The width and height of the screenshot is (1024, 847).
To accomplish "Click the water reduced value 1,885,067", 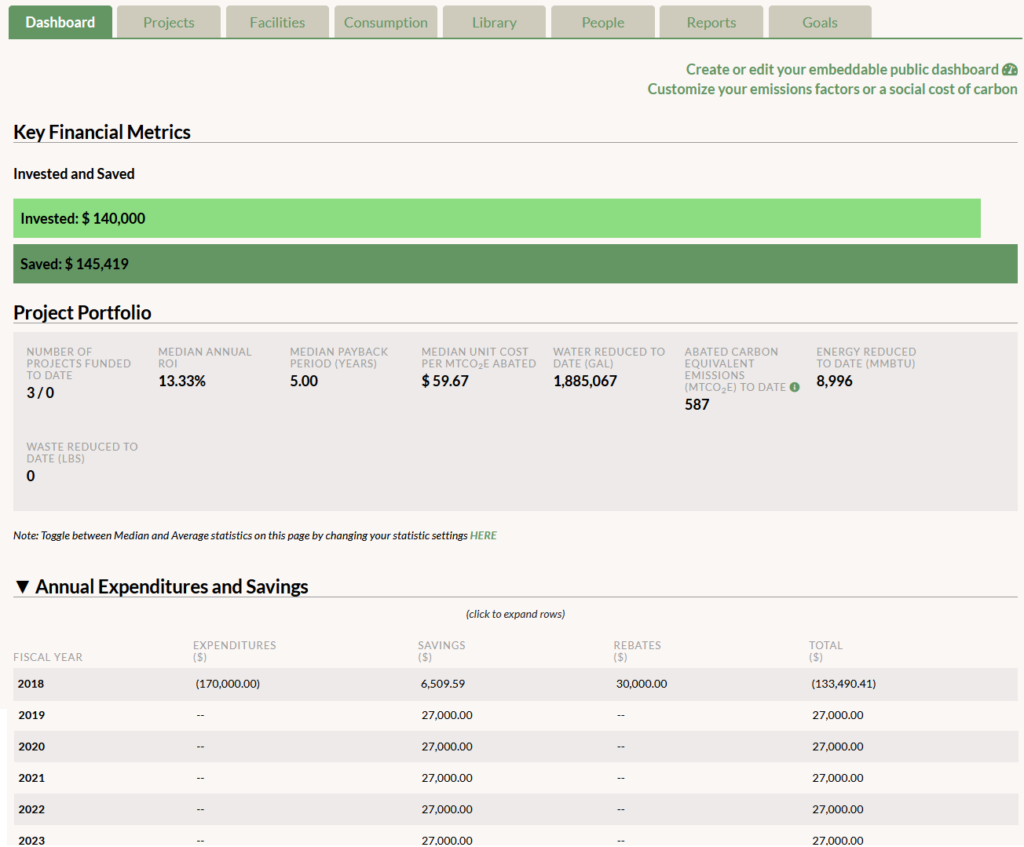I will [x=585, y=381].
